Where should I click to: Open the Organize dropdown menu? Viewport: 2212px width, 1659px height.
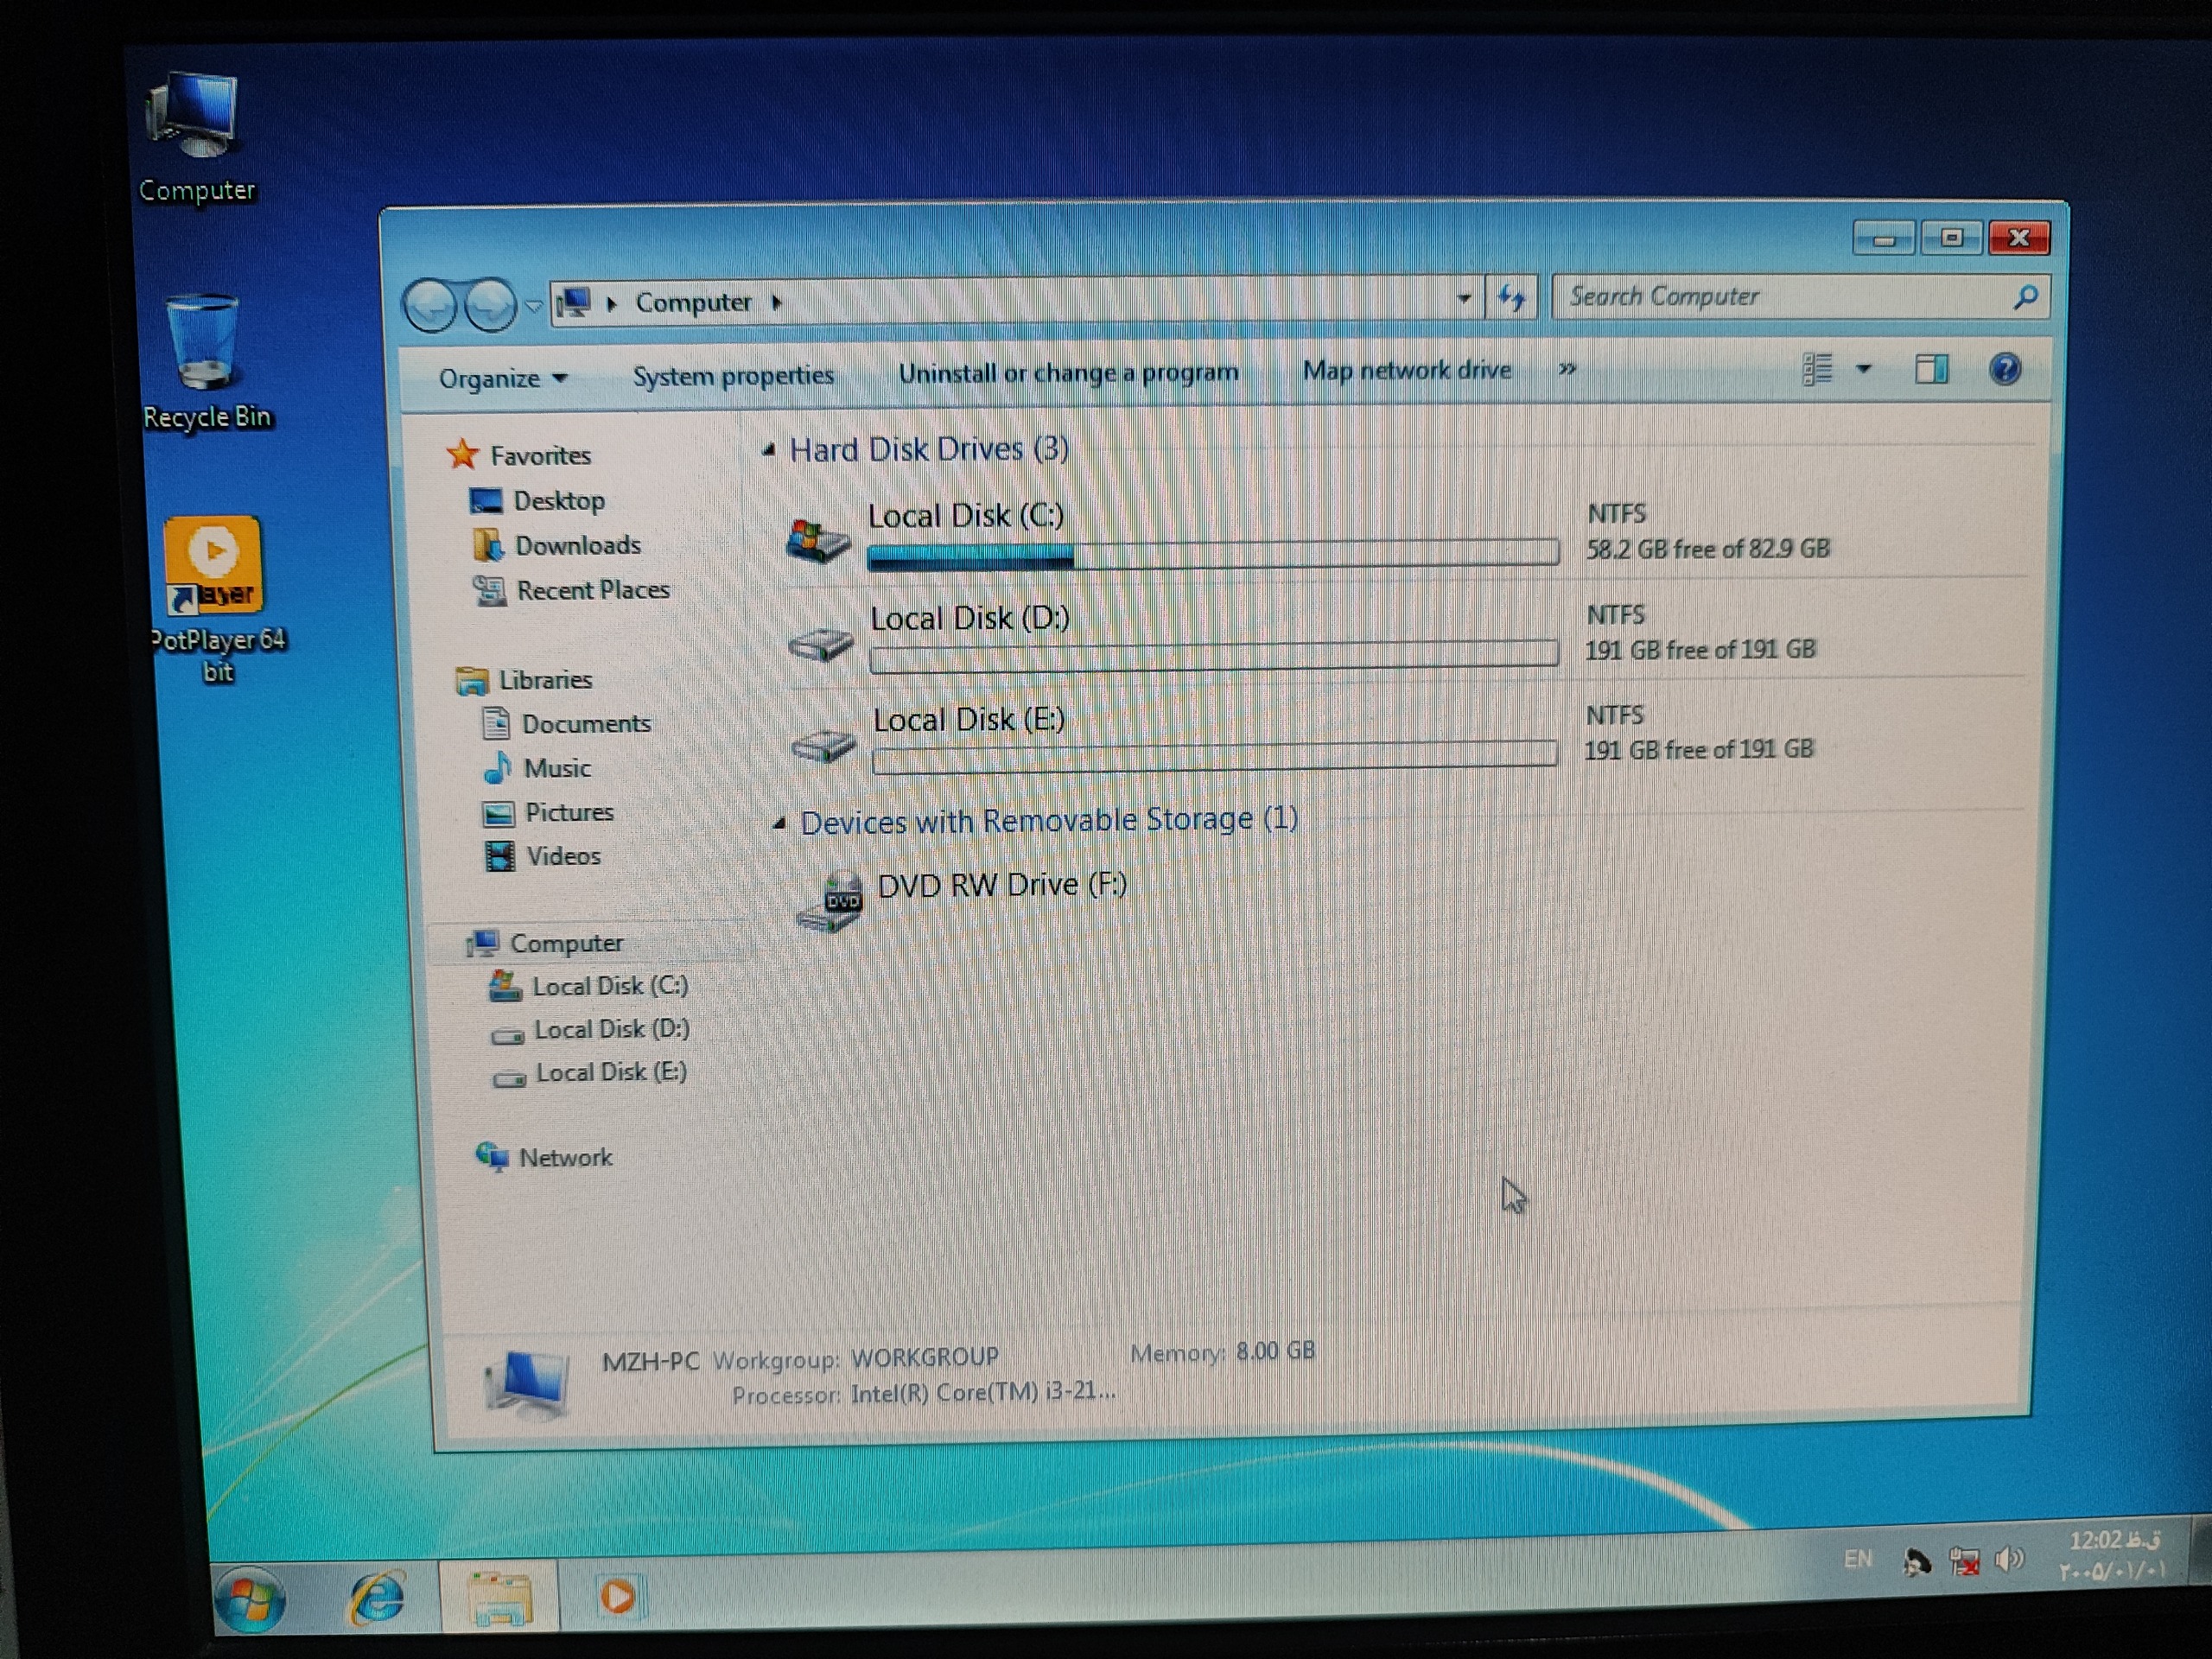tap(502, 379)
